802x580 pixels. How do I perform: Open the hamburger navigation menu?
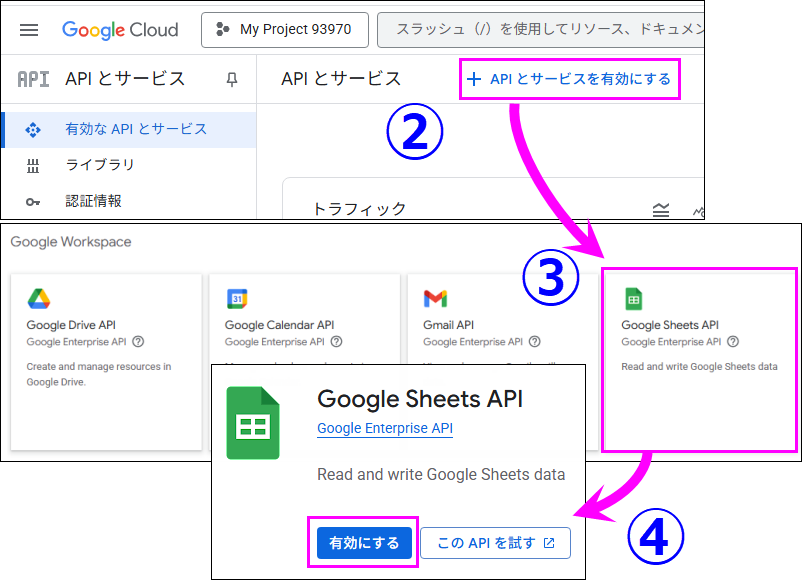tap(29, 30)
